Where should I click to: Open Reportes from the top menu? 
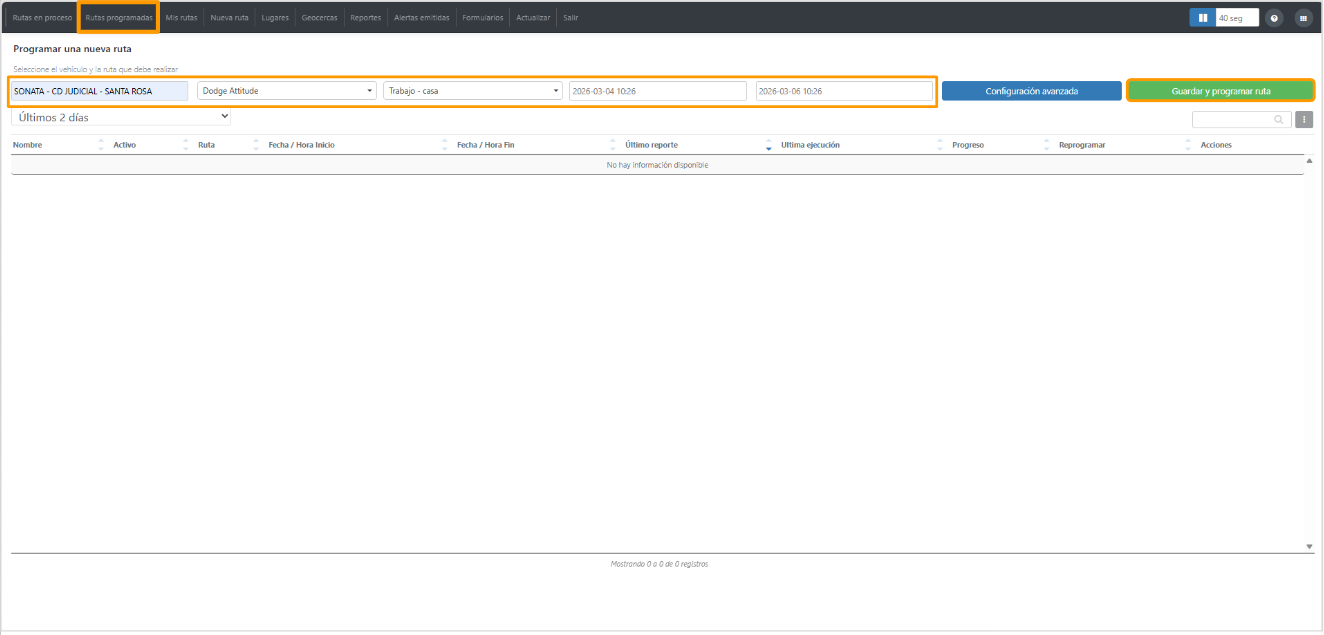point(366,18)
